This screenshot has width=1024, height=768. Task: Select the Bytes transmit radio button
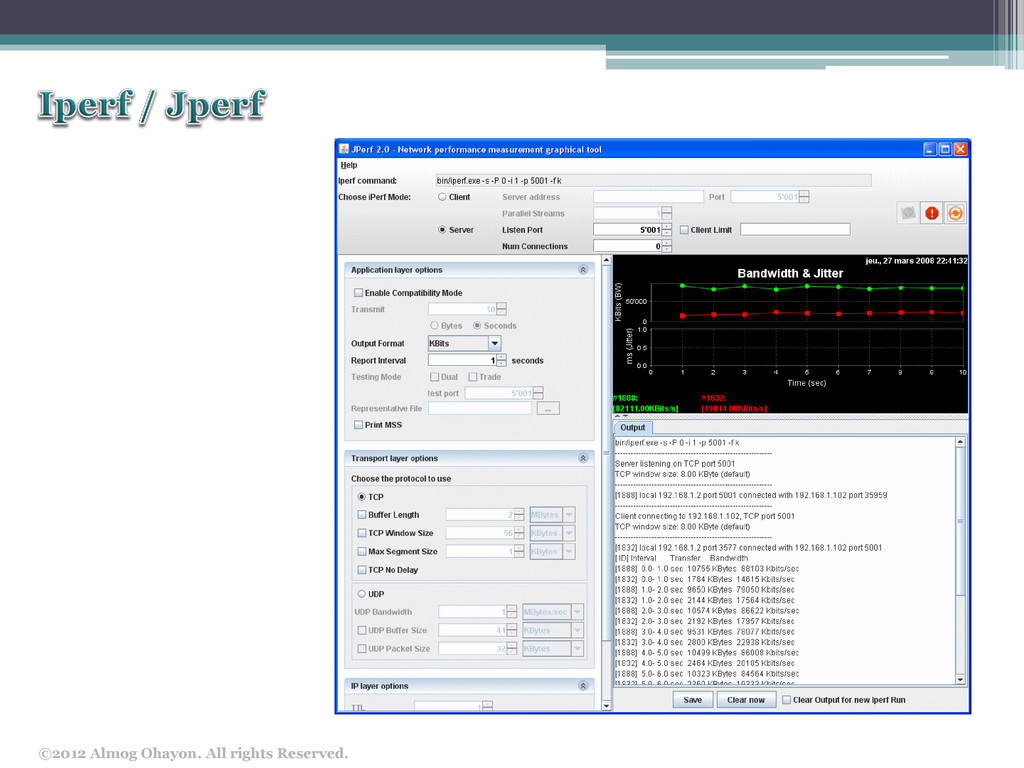(x=434, y=325)
